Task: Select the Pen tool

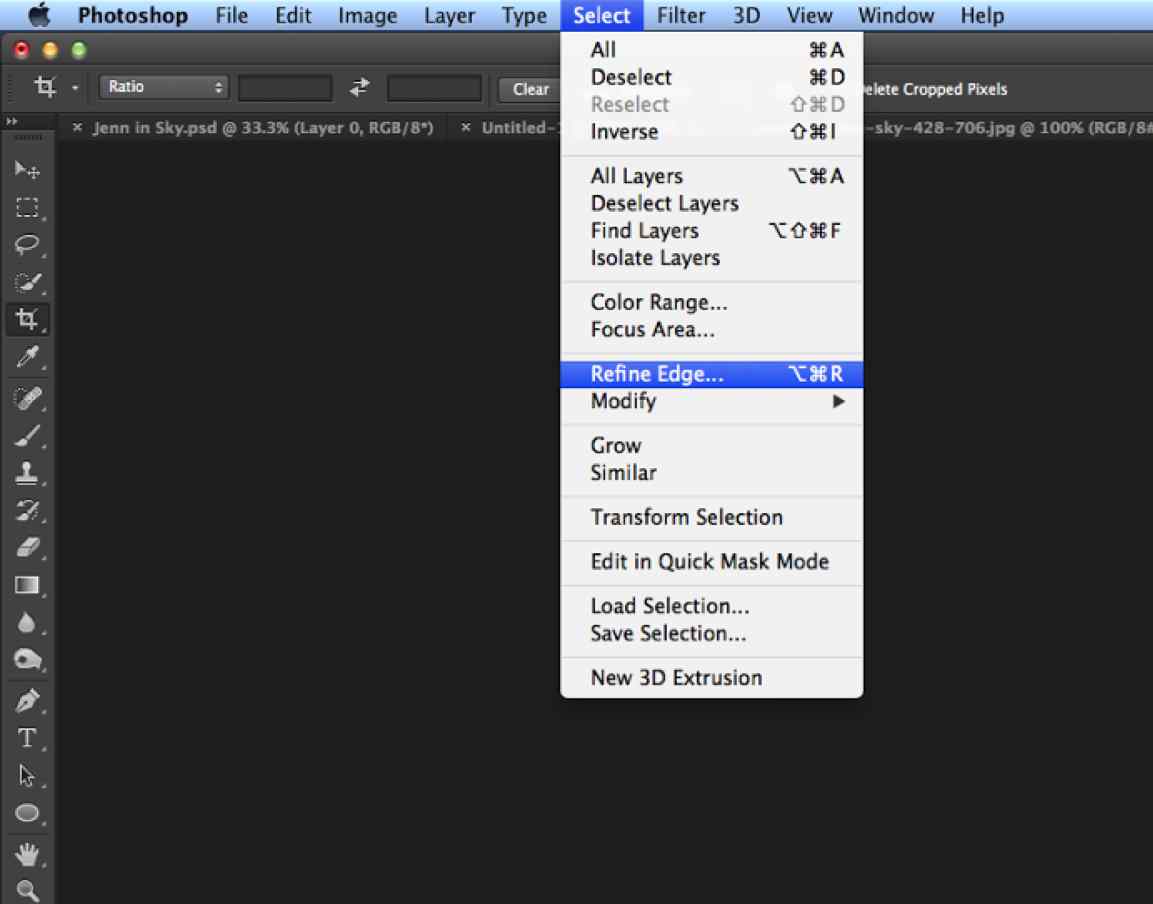Action: click(x=27, y=700)
